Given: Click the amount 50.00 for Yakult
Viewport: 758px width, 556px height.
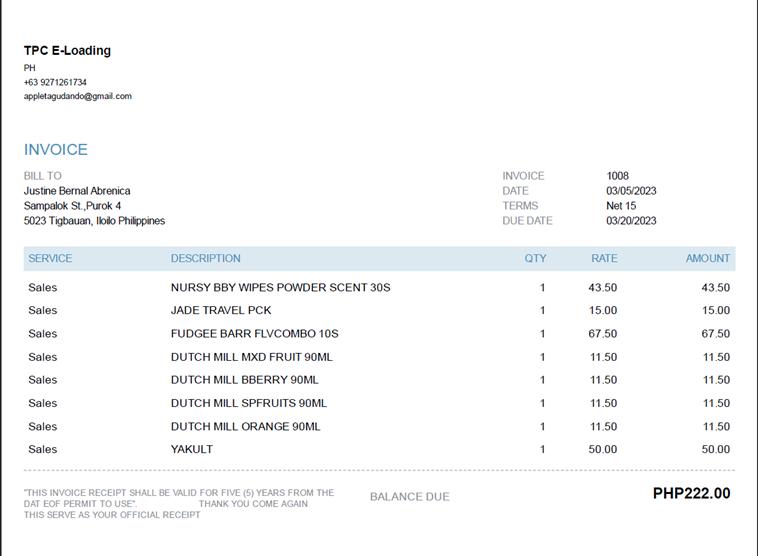Looking at the screenshot, I should [715, 450].
